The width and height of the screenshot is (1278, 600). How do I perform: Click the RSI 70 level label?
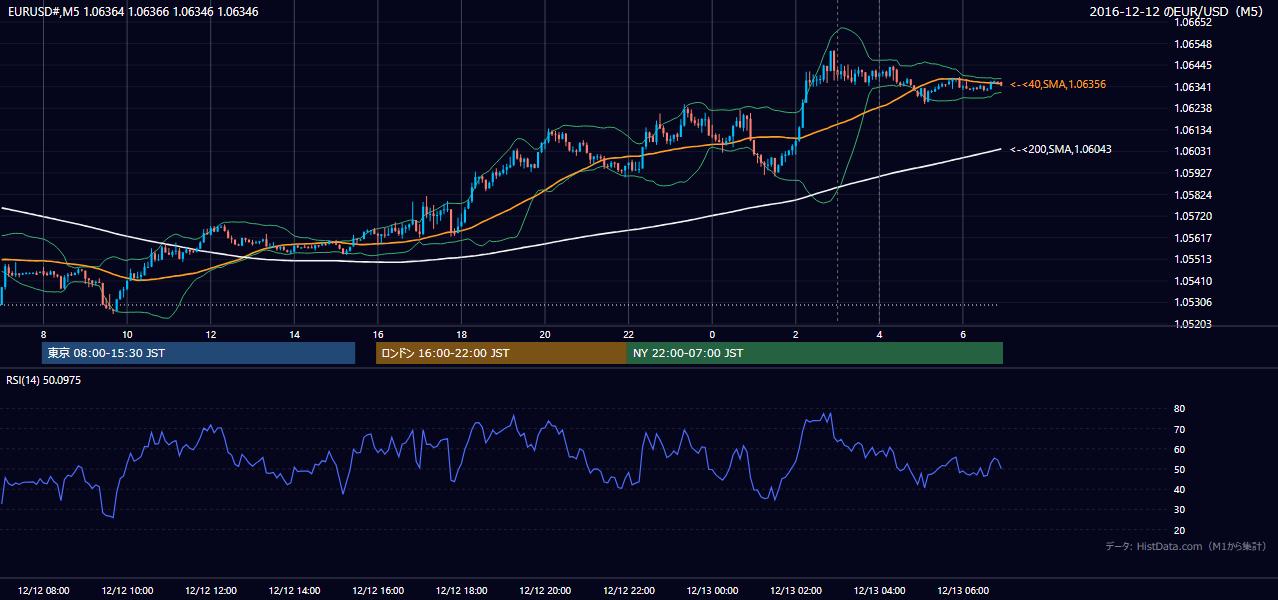coord(1179,429)
